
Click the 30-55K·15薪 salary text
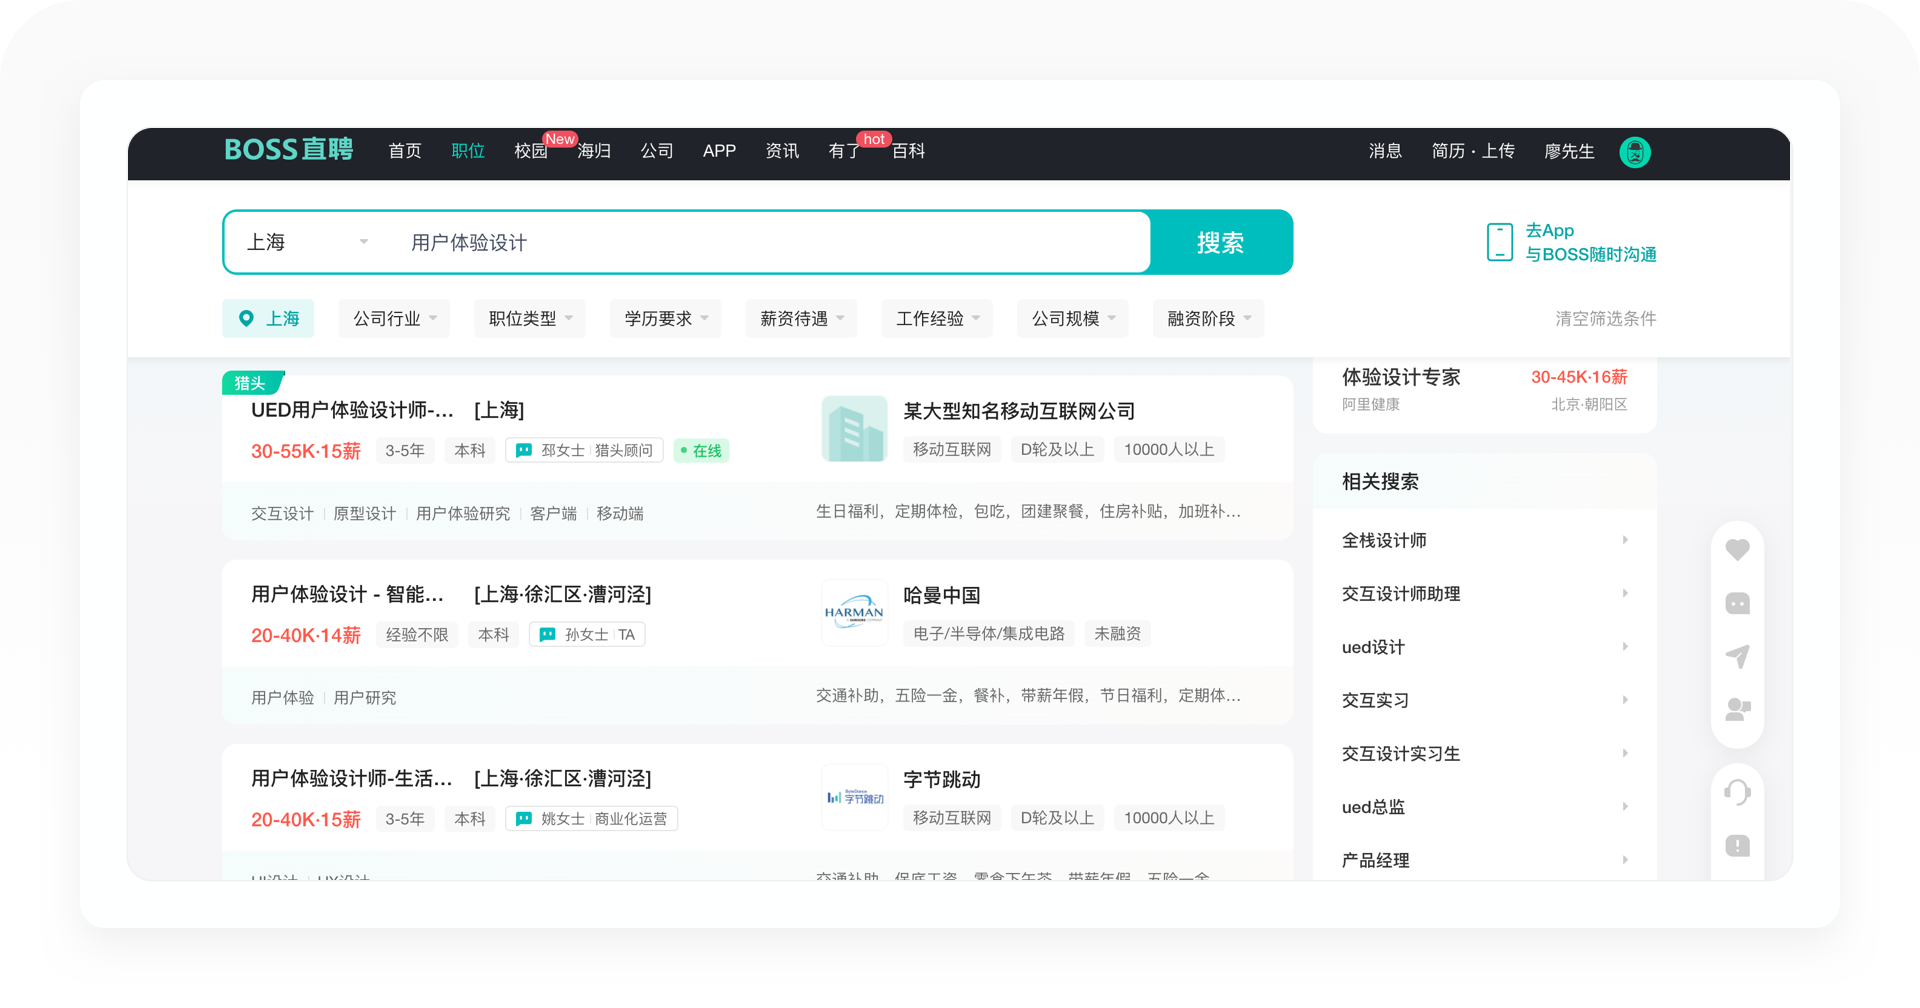pyautogui.click(x=306, y=451)
